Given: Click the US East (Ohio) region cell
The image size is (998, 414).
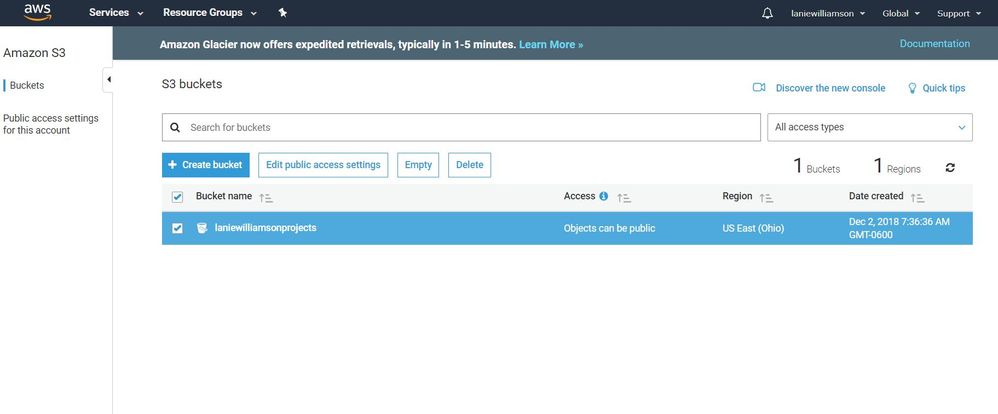Looking at the screenshot, I should click(x=753, y=228).
